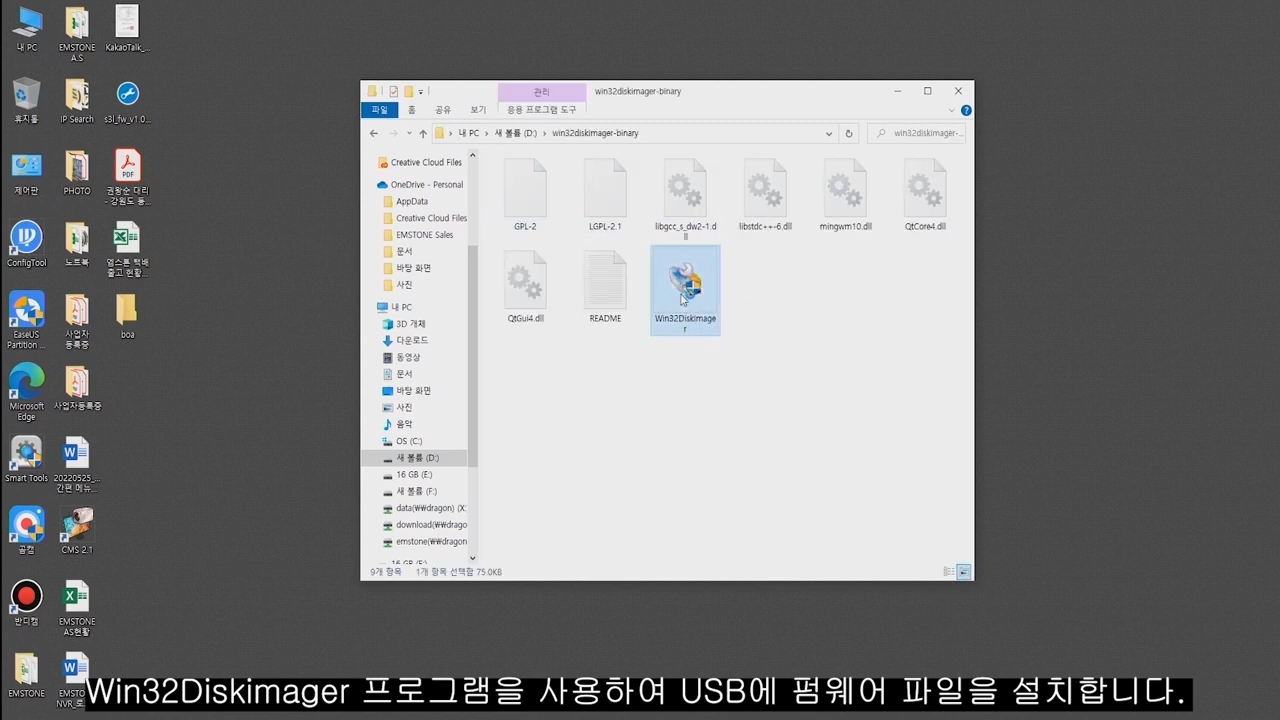Select the QtGui4.dll file
This screenshot has width=1280, height=720.
click(x=525, y=287)
